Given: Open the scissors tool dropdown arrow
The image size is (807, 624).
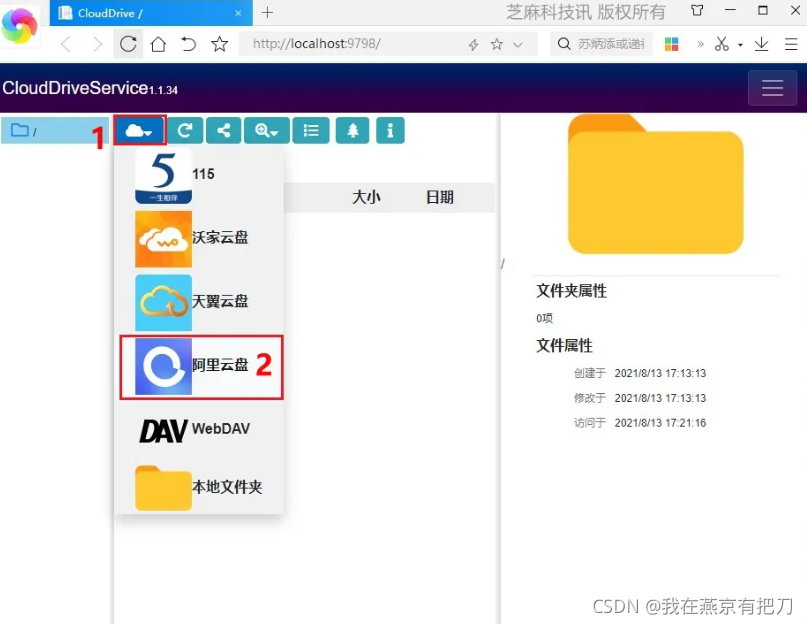Looking at the screenshot, I should tap(740, 45).
